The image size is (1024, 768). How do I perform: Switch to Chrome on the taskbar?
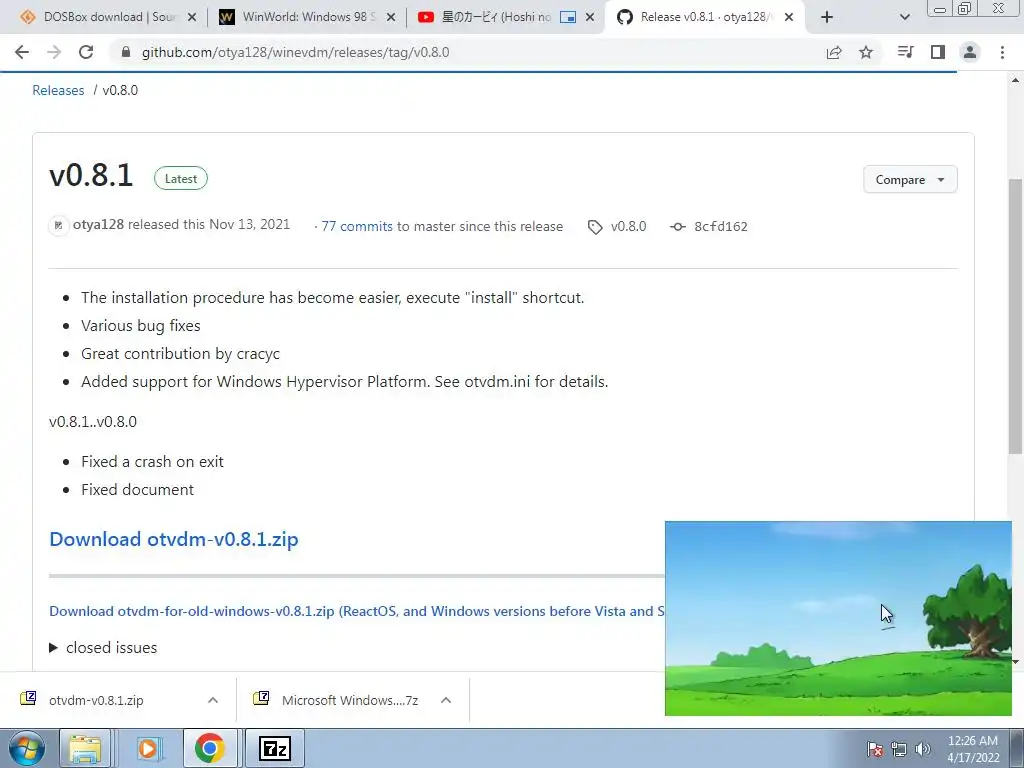[x=210, y=748]
